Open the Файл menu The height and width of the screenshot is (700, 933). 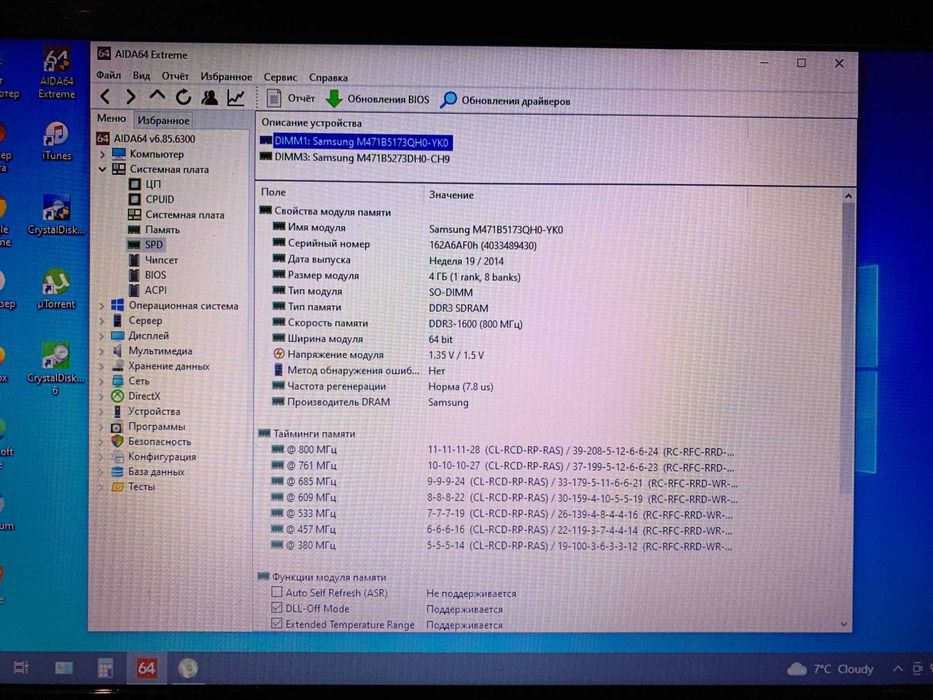[108, 75]
